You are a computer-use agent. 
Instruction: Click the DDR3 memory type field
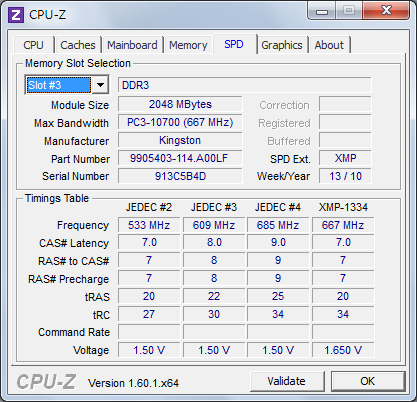pos(245,85)
